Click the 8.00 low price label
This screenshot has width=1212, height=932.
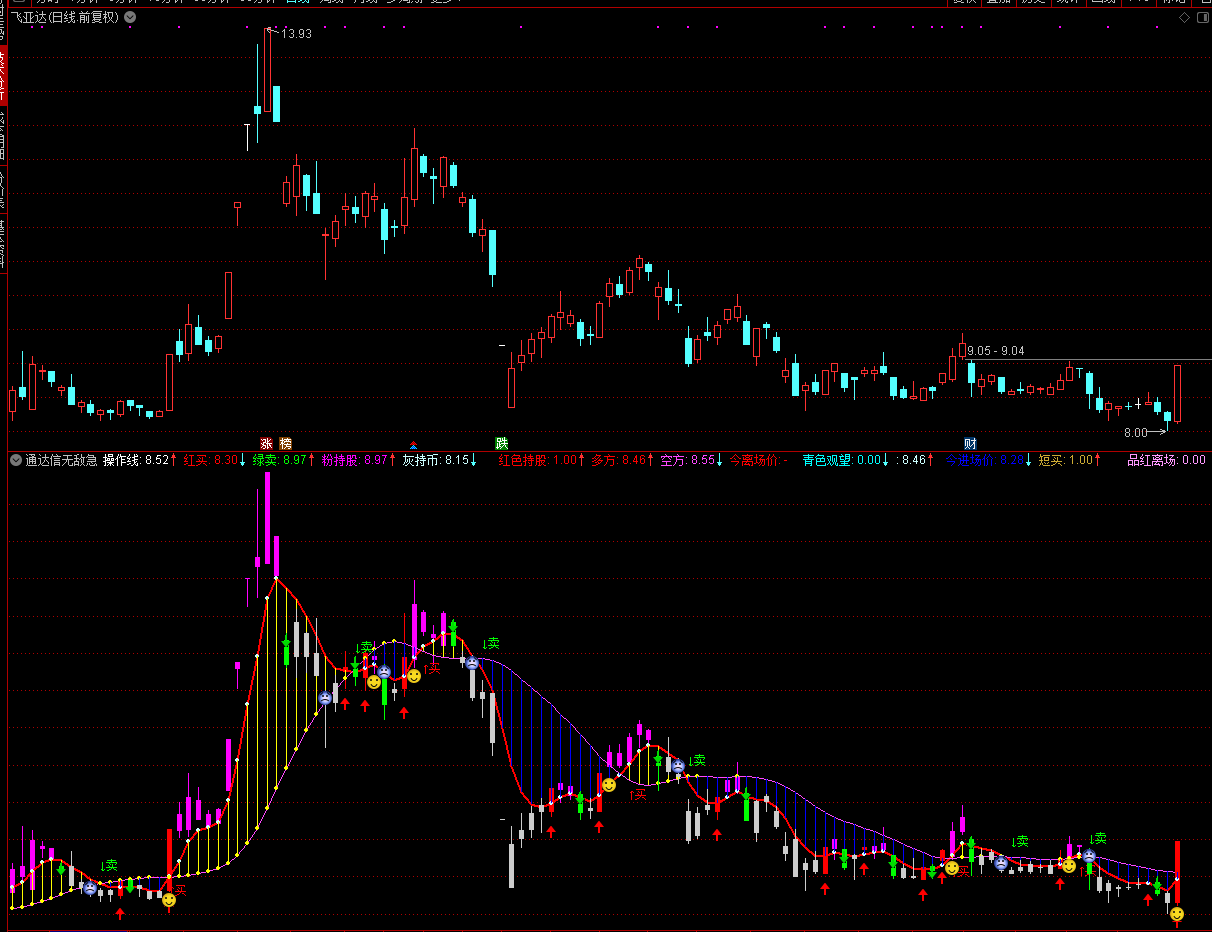1135,433
